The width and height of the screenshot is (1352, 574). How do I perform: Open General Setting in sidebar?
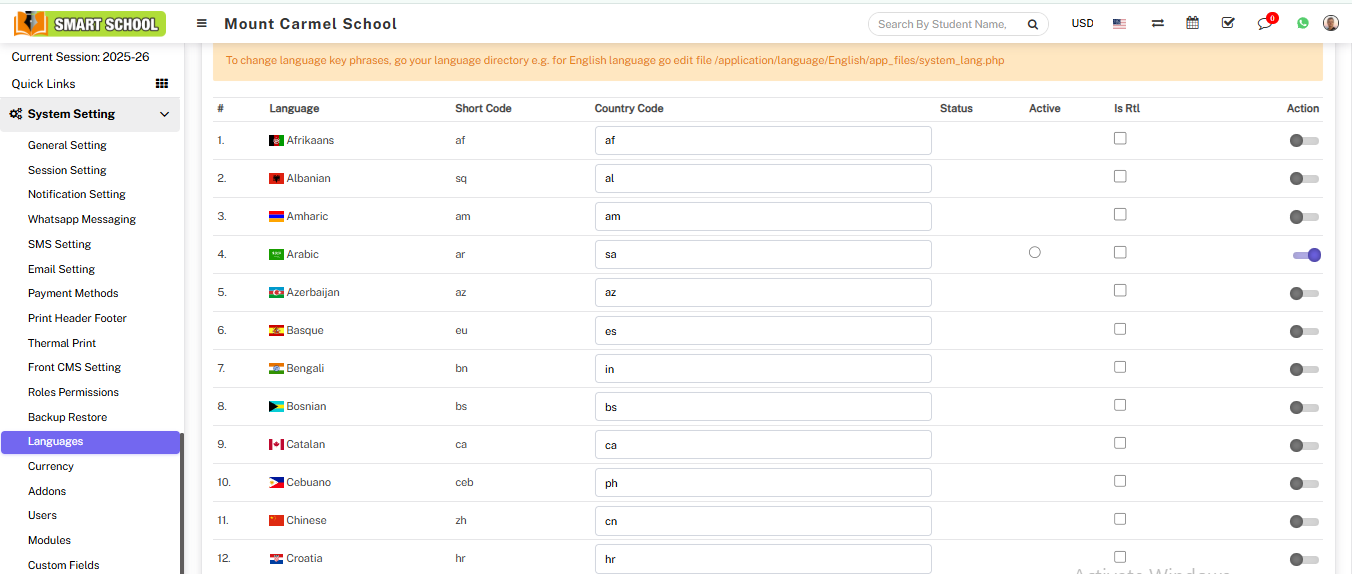(67, 145)
